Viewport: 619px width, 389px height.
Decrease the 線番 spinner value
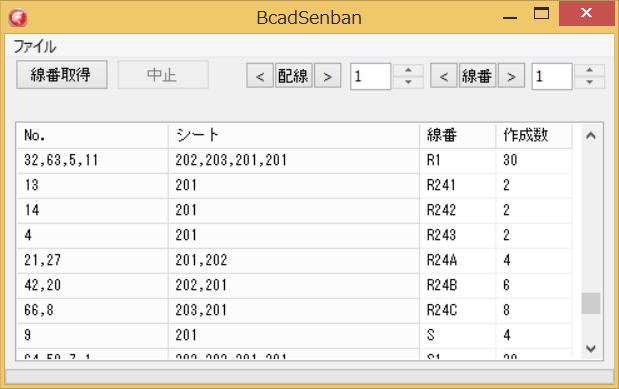coord(590,82)
